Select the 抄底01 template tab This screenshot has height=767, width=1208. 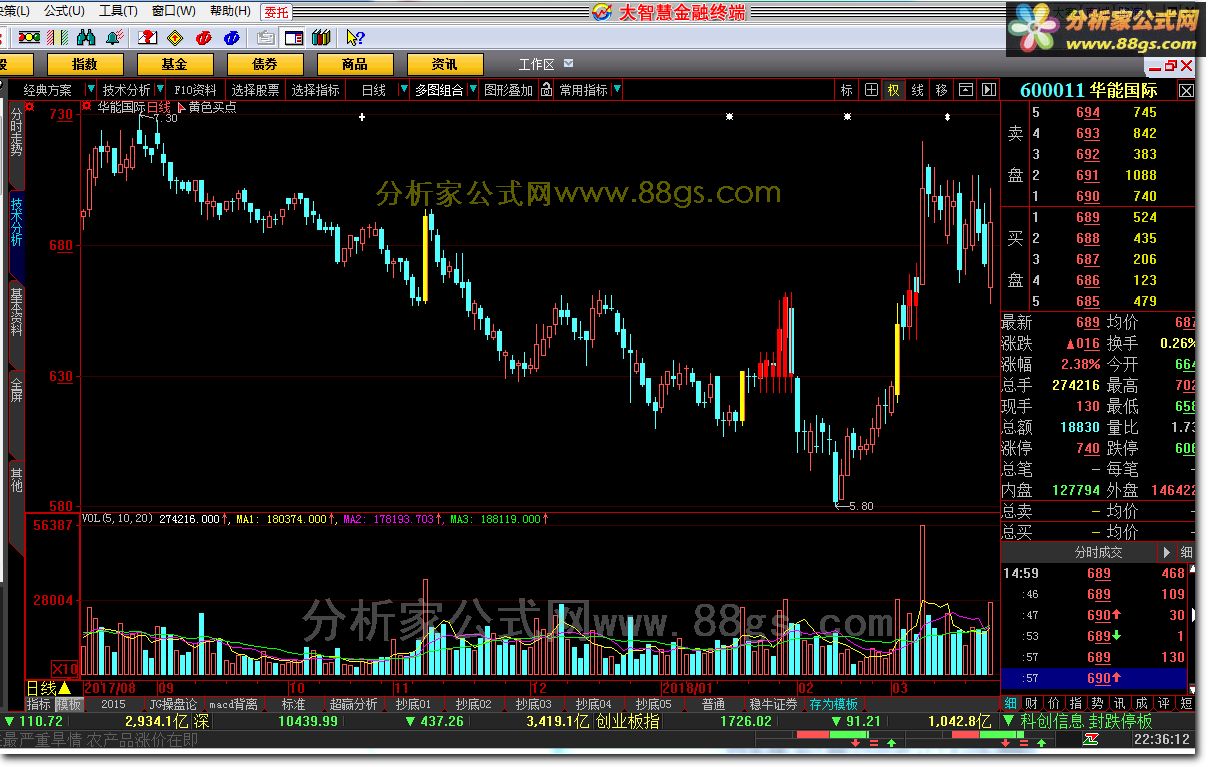[x=413, y=704]
